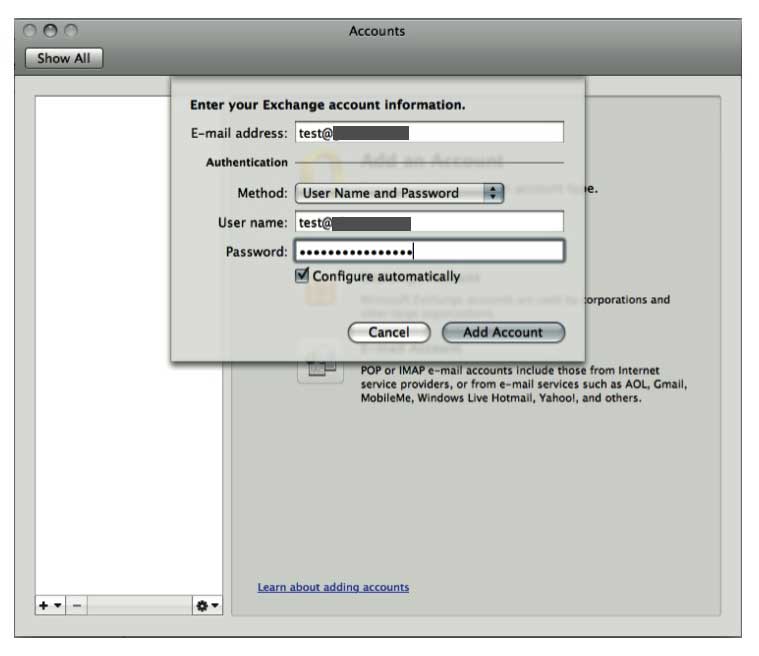Click the Enter your Exchange account information heading

click(328, 105)
